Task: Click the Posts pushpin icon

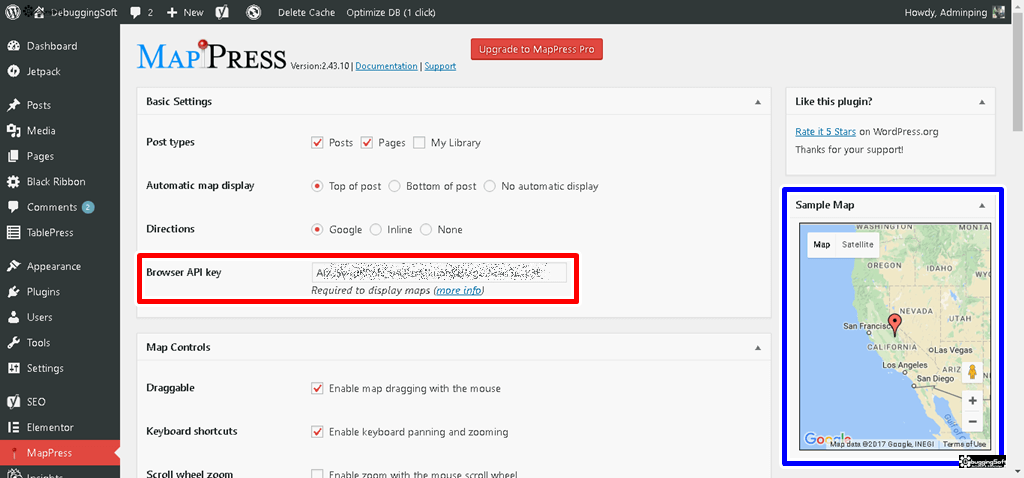Action: point(13,105)
